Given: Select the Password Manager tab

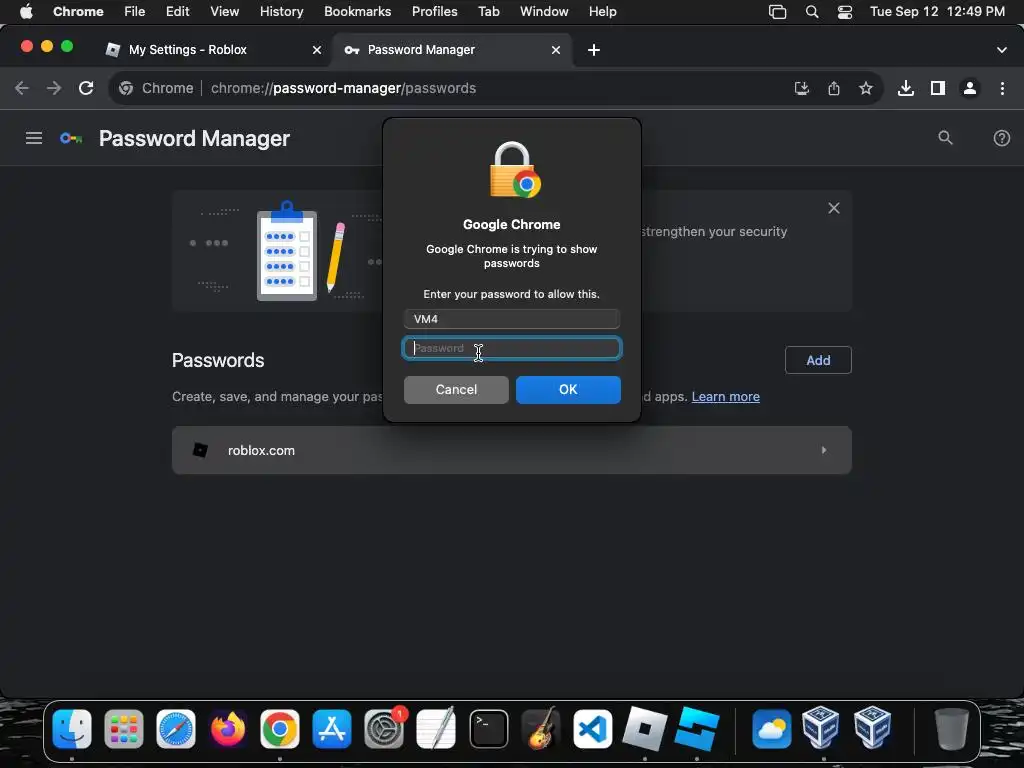Looking at the screenshot, I should (x=421, y=50).
